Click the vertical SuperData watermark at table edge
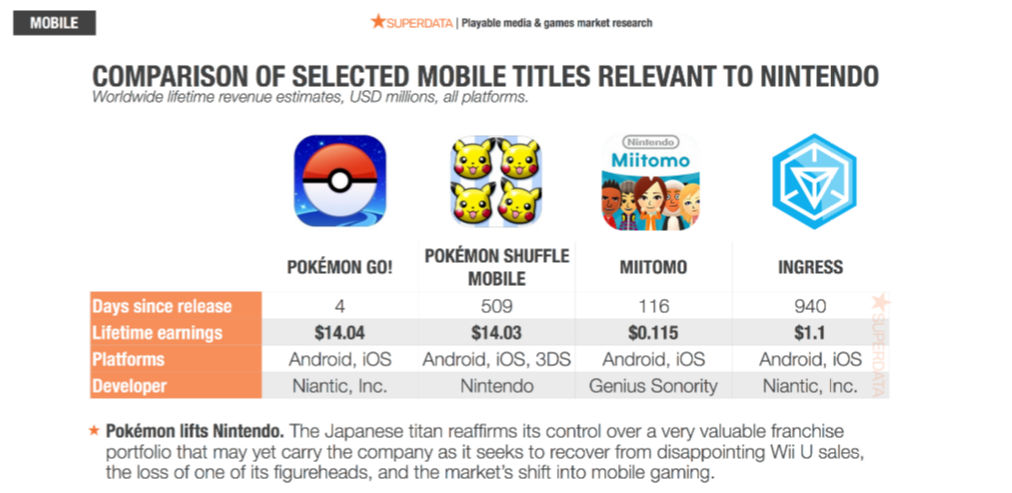The image size is (1012, 493). 880,343
